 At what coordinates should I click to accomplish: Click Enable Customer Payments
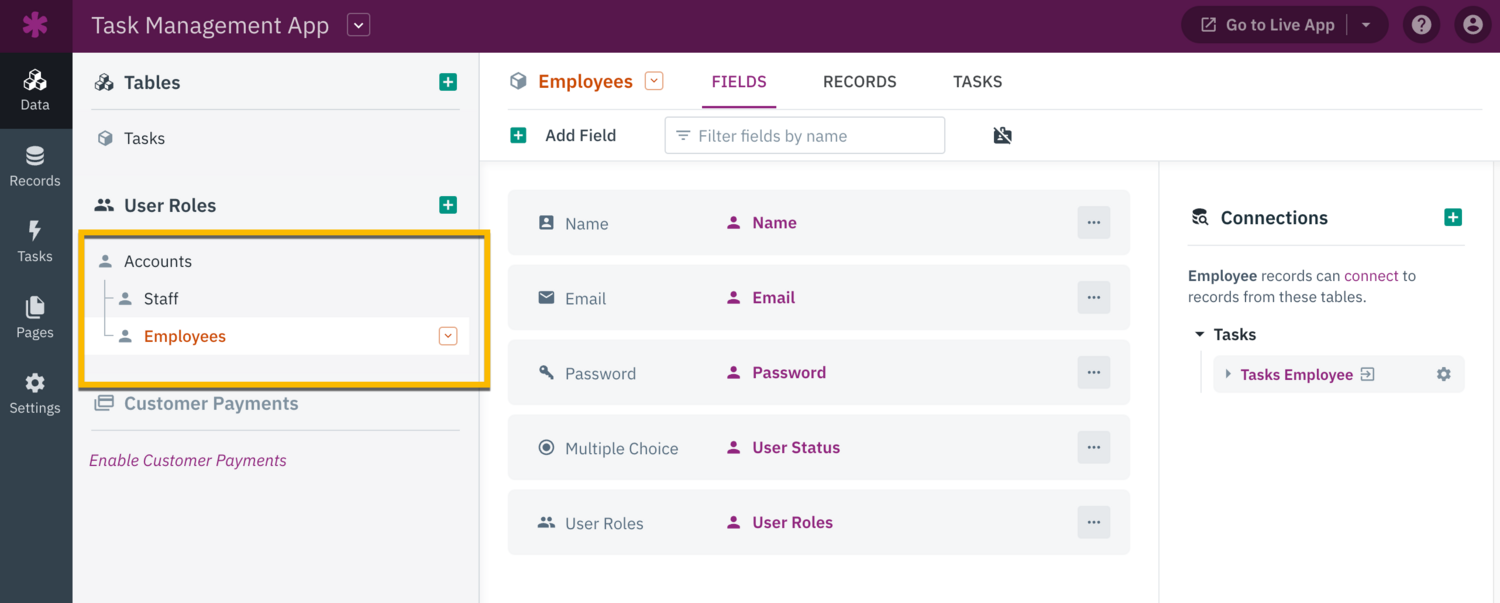[x=188, y=460]
